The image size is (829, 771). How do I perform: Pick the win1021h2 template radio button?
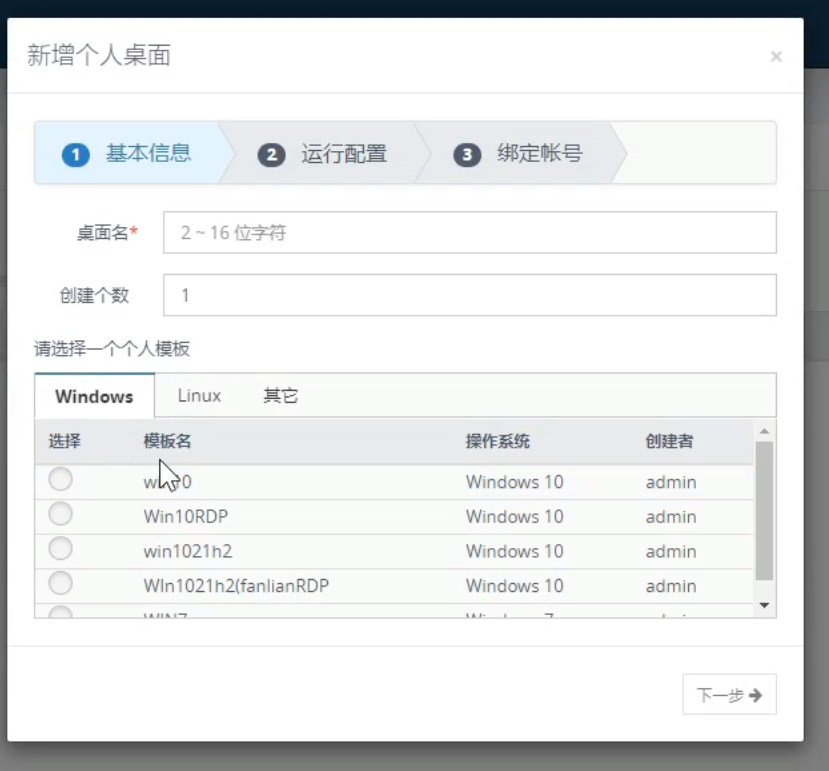pyautogui.click(x=61, y=549)
